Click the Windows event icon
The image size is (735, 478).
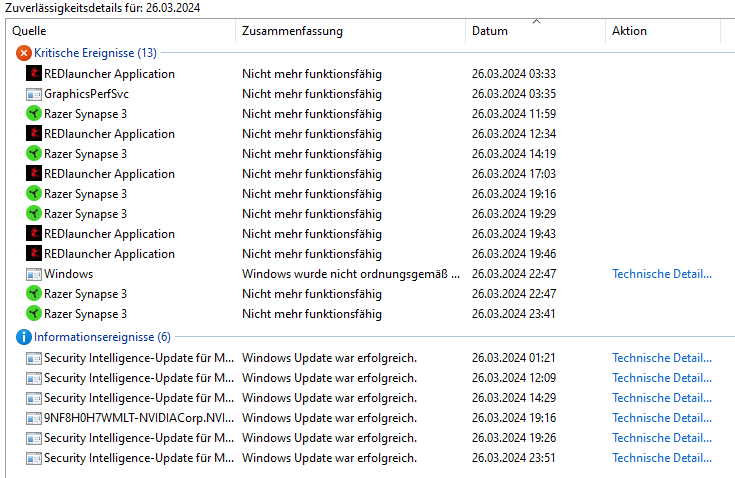(x=34, y=274)
